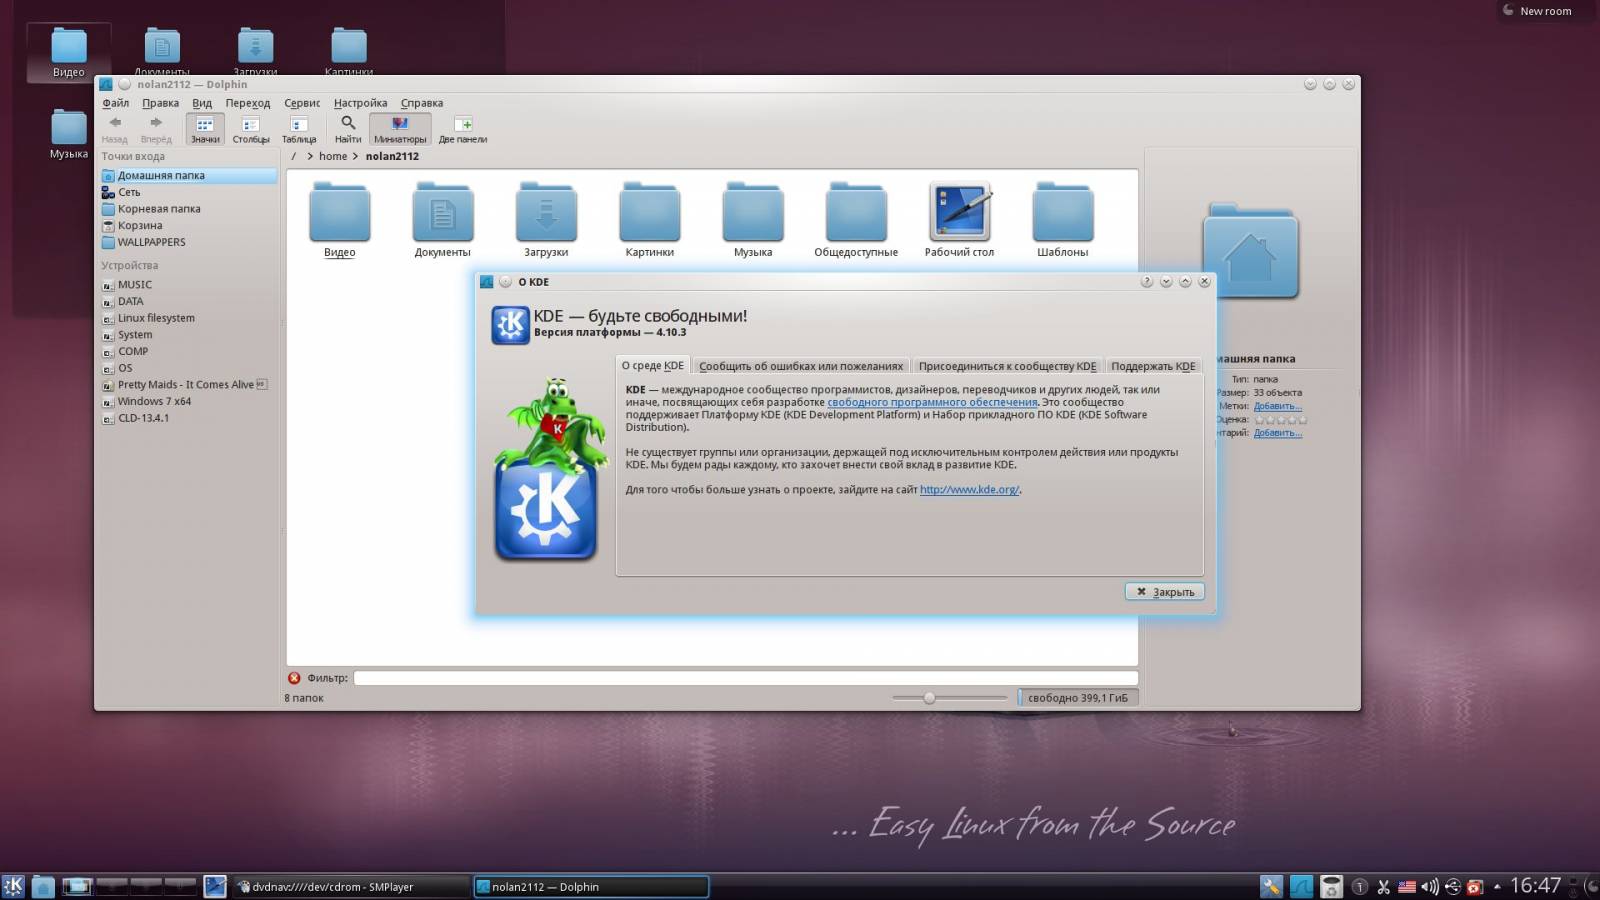Select the Документы folder in Dolphin
The image size is (1600, 900).
(442, 220)
